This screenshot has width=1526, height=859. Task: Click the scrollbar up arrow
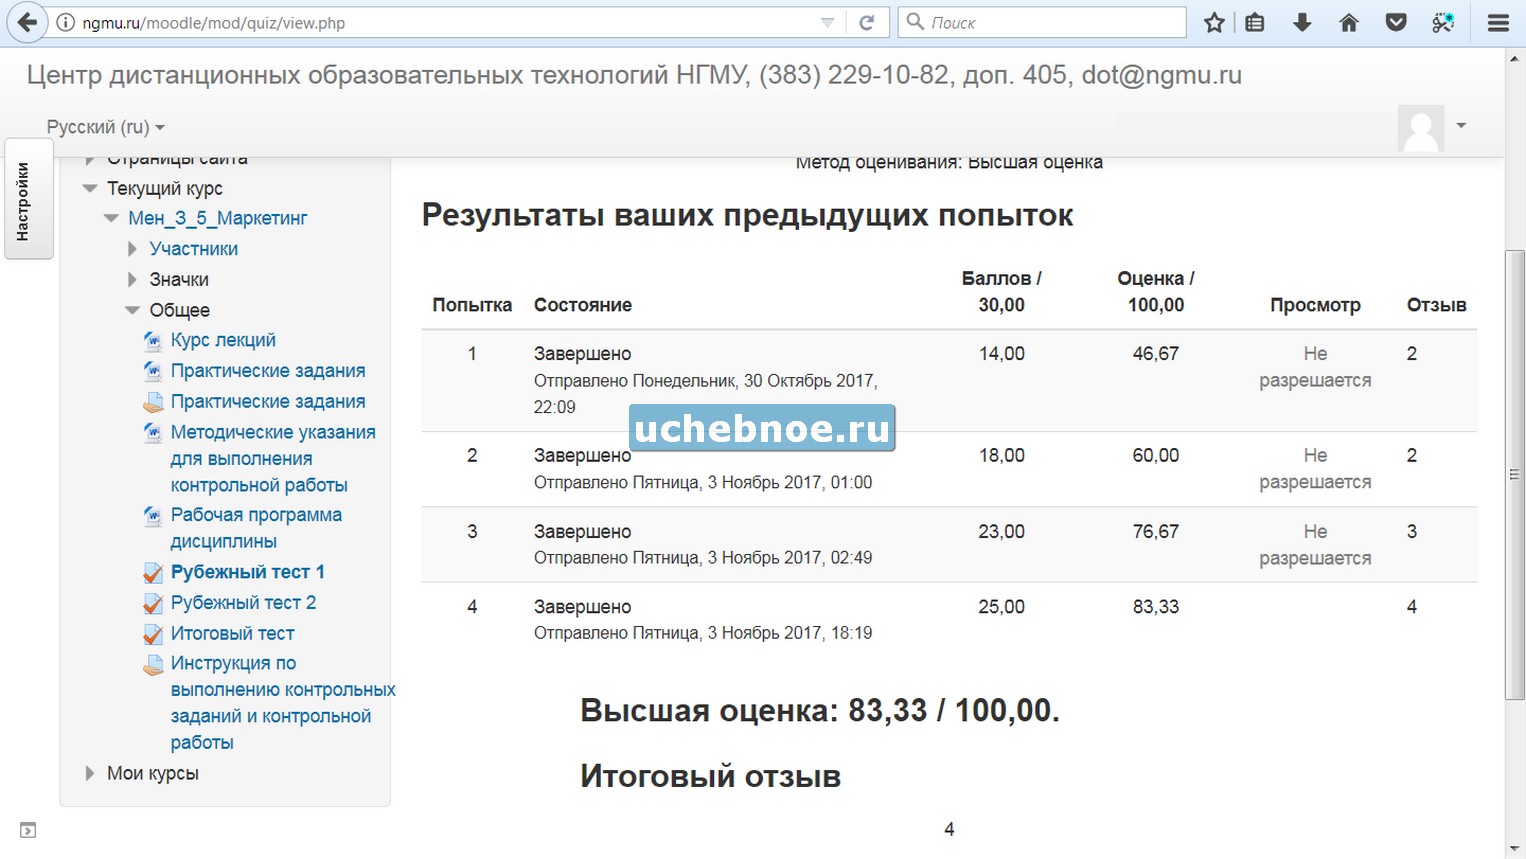[x=1515, y=58]
